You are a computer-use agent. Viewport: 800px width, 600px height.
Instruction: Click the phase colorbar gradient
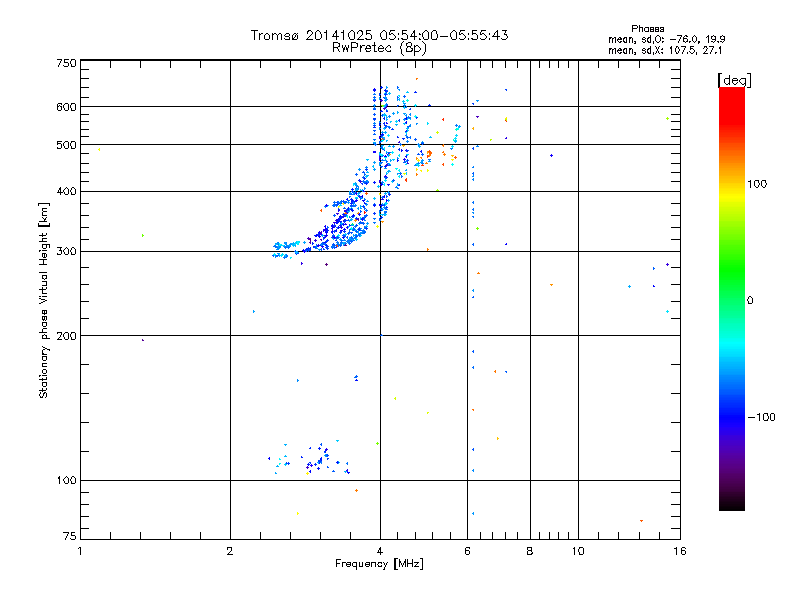pos(732,299)
